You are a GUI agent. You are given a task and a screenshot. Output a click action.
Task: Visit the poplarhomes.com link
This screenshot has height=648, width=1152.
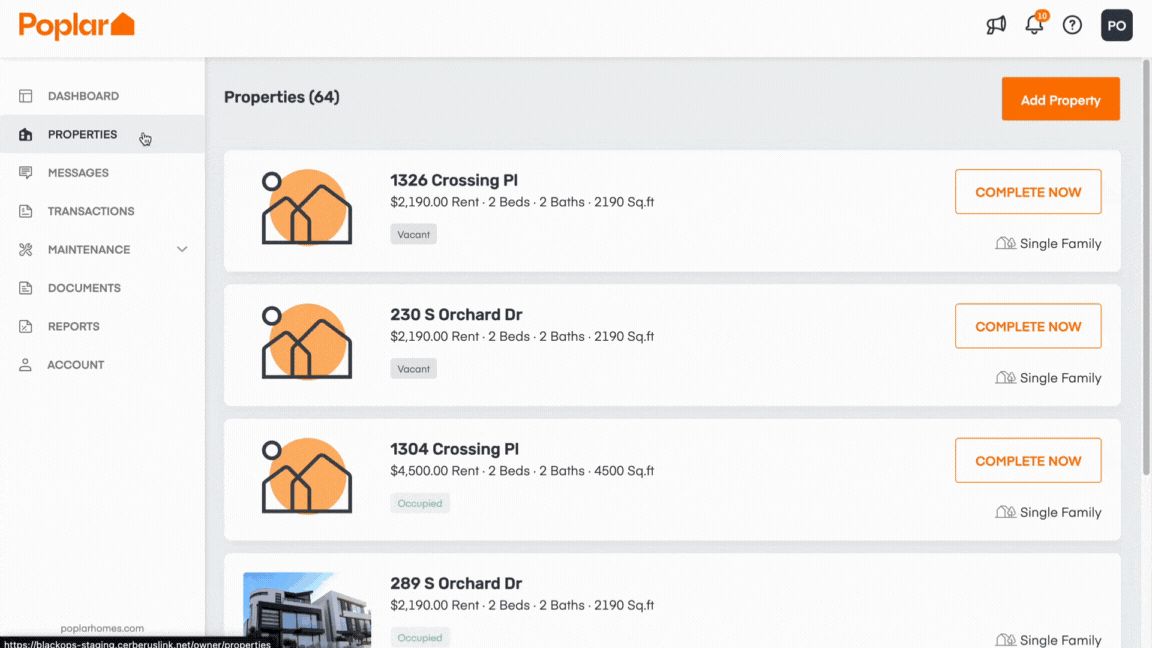pyautogui.click(x=102, y=628)
